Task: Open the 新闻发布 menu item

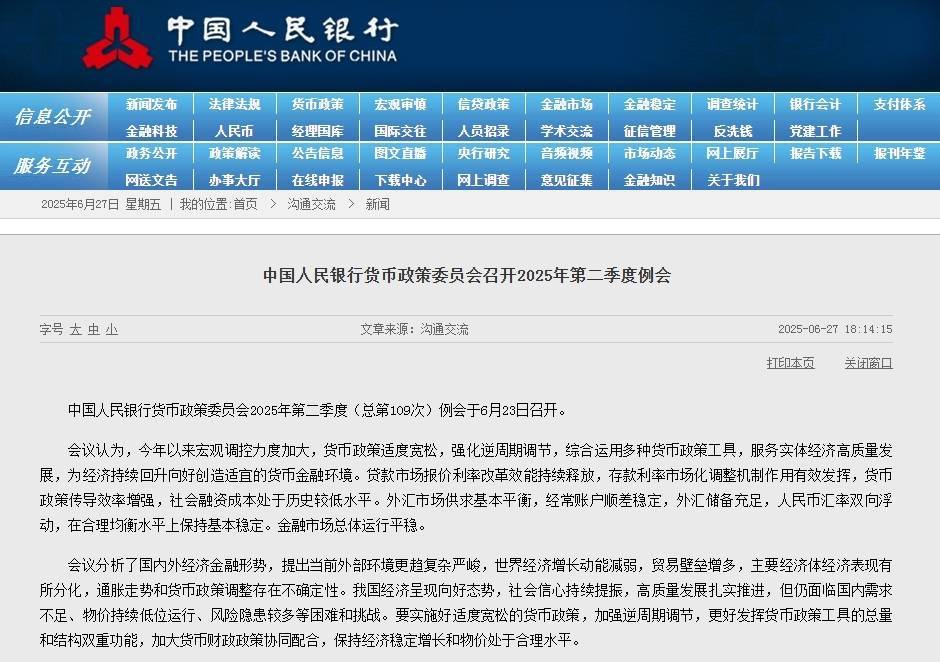Action: tap(151, 104)
